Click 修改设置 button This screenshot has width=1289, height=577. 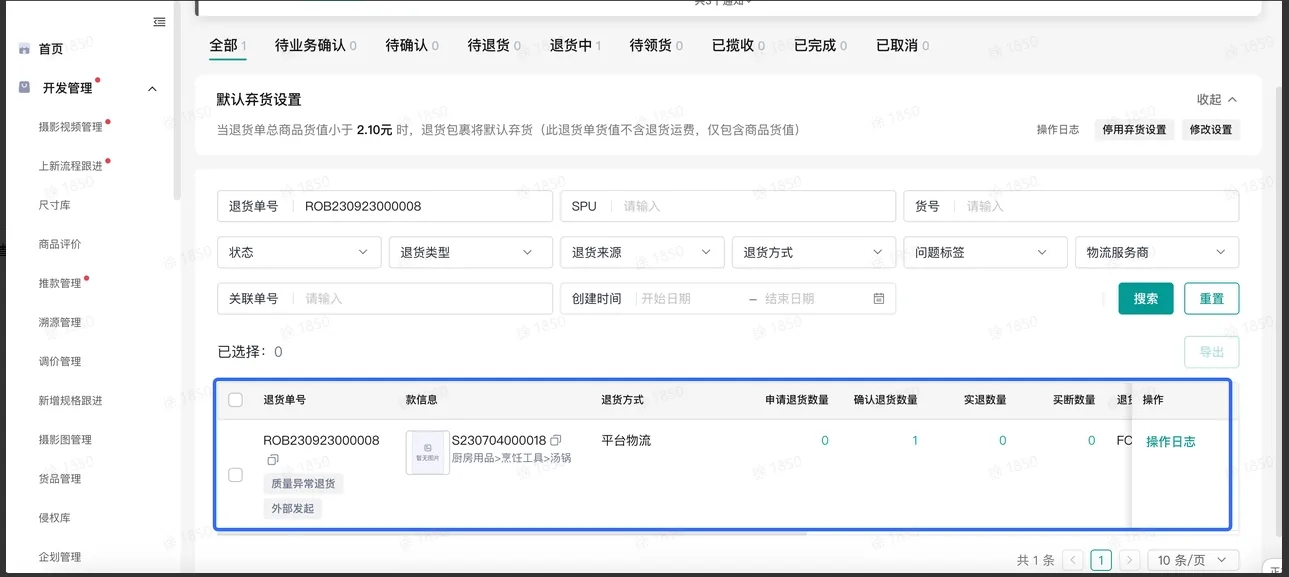coord(1211,129)
